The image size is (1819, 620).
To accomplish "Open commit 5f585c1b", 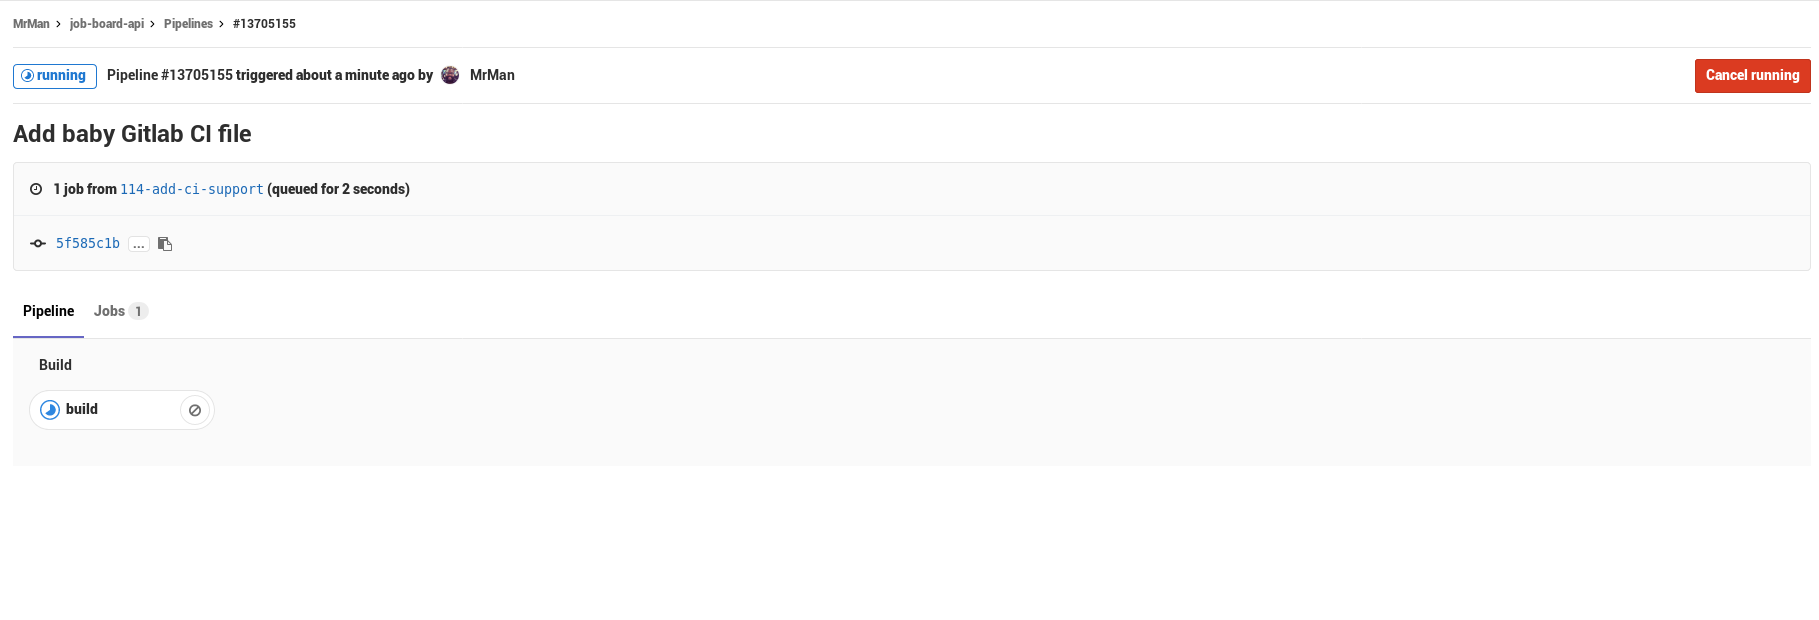I will (88, 243).
